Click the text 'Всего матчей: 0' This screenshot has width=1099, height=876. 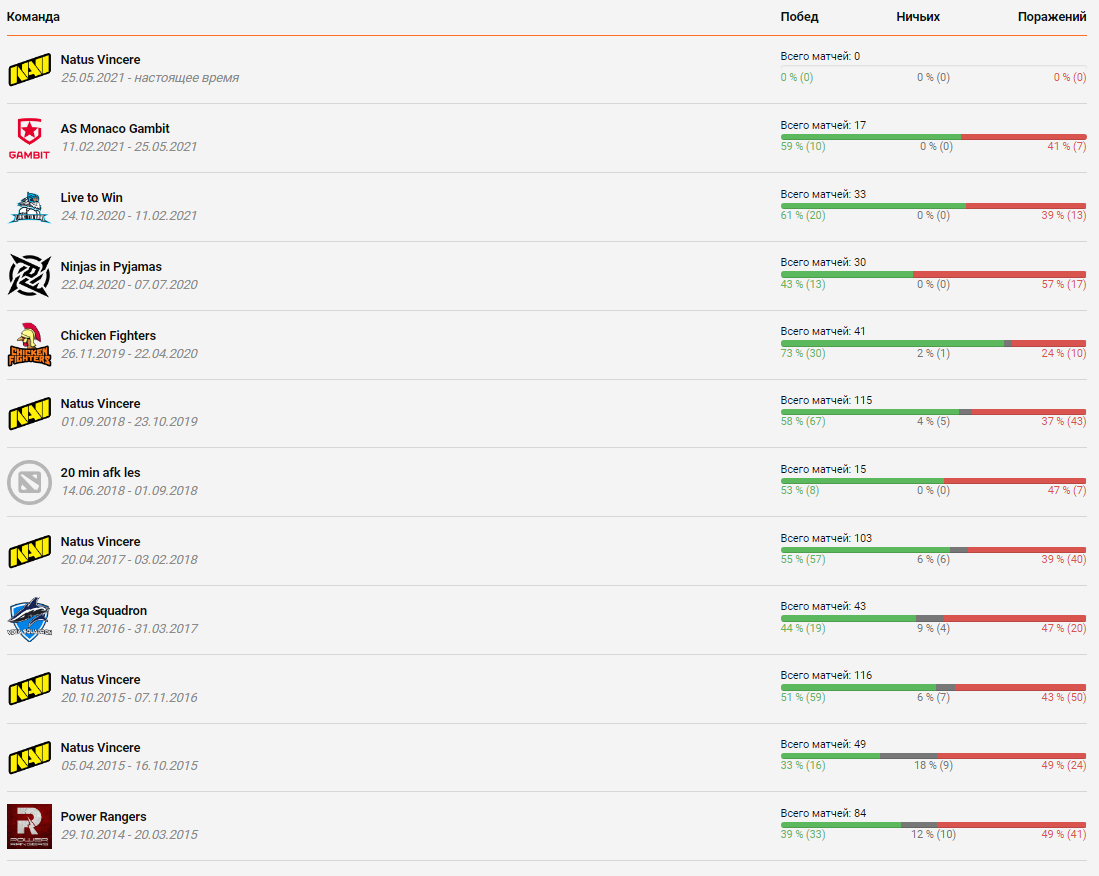(820, 56)
